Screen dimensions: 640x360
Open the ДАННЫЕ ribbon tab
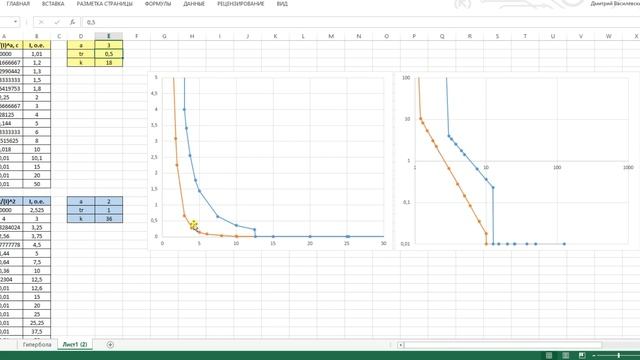[x=194, y=4]
